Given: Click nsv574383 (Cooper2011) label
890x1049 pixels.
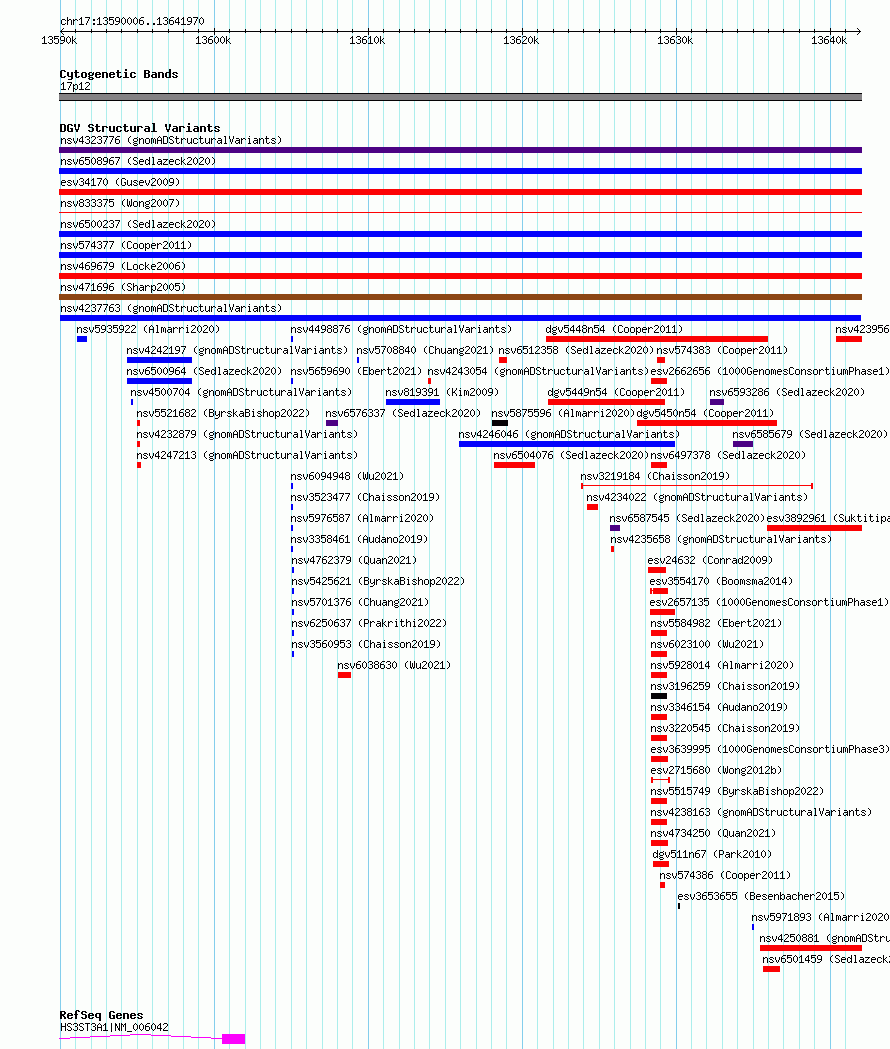Looking at the screenshot, I should [x=722, y=351].
